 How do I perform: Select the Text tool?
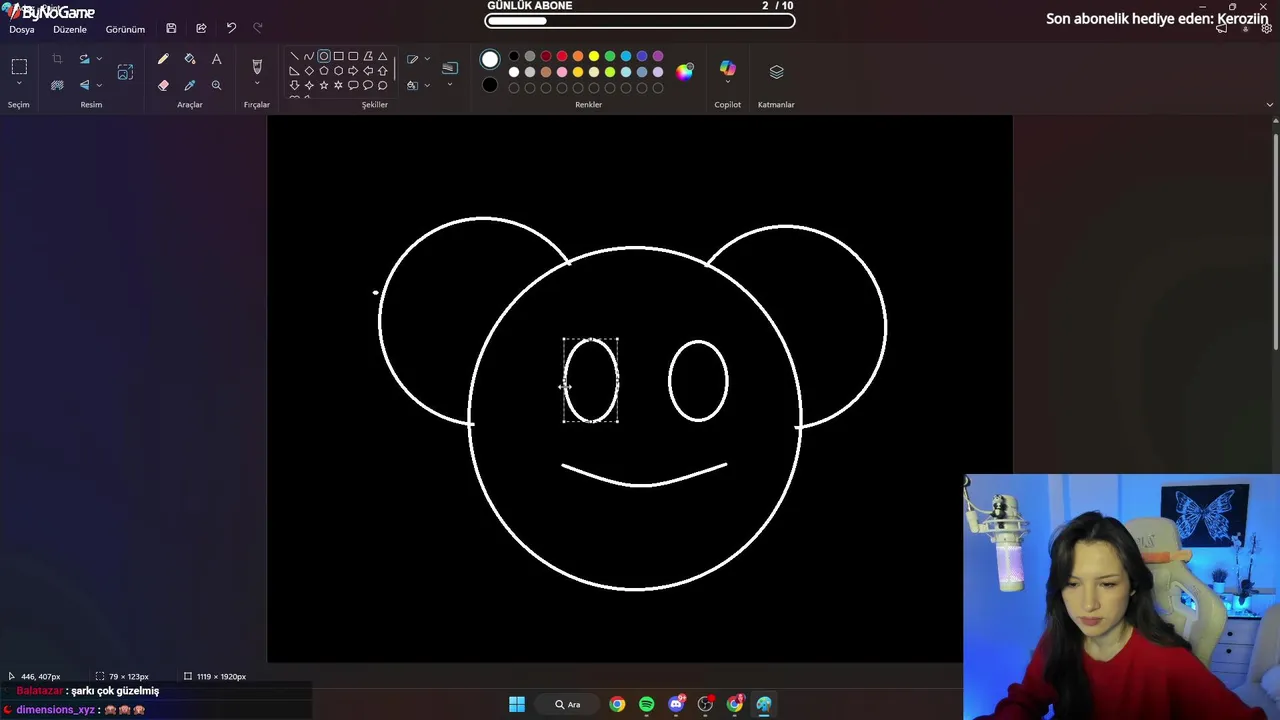(x=216, y=60)
